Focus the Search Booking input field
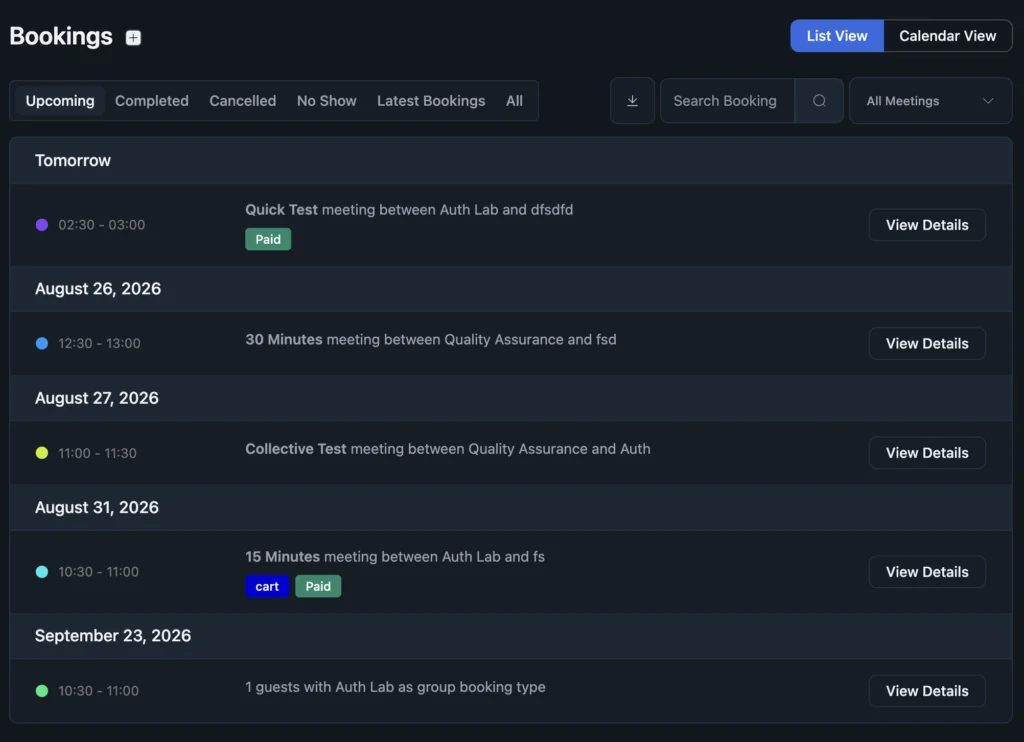 728,101
